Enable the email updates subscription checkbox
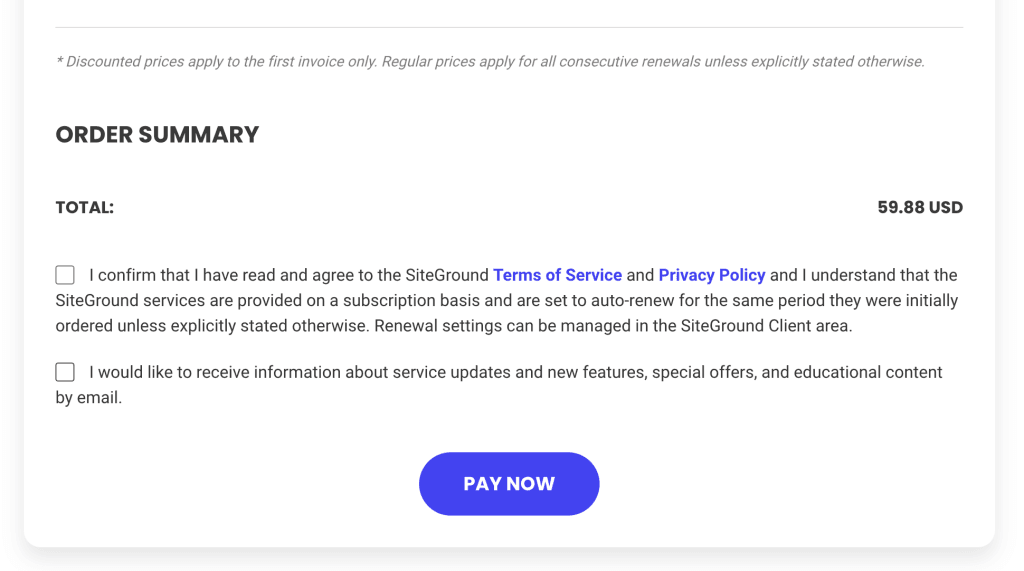Viewport: 1024px width, 571px height. point(65,372)
